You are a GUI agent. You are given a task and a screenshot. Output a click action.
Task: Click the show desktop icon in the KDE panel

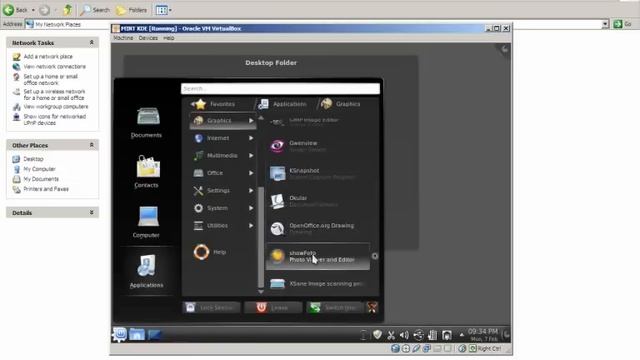154,335
